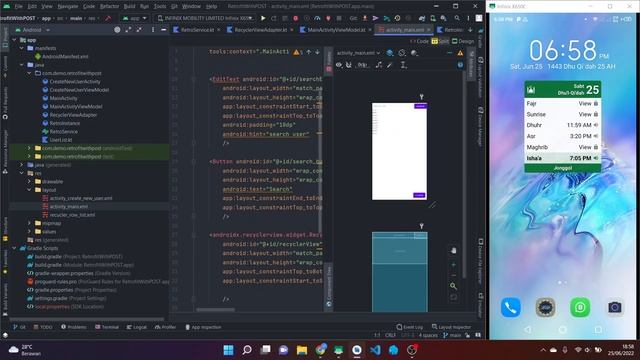The width and height of the screenshot is (640, 360).
Task: Open Windows Start menu
Action: [229, 350]
